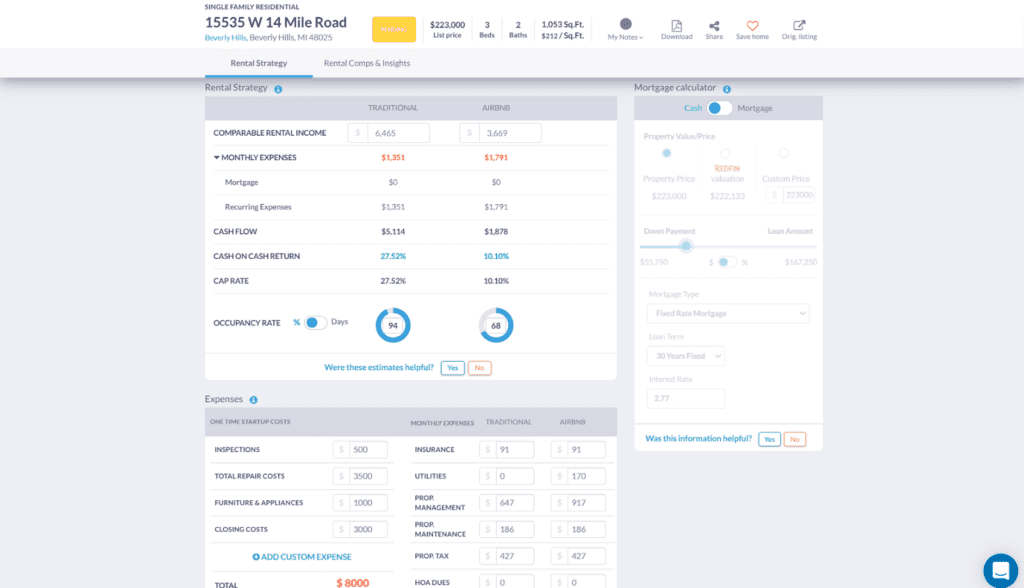Collapse the Monthly Expenses row
Viewport: 1024px width, 588px height.
(x=217, y=157)
